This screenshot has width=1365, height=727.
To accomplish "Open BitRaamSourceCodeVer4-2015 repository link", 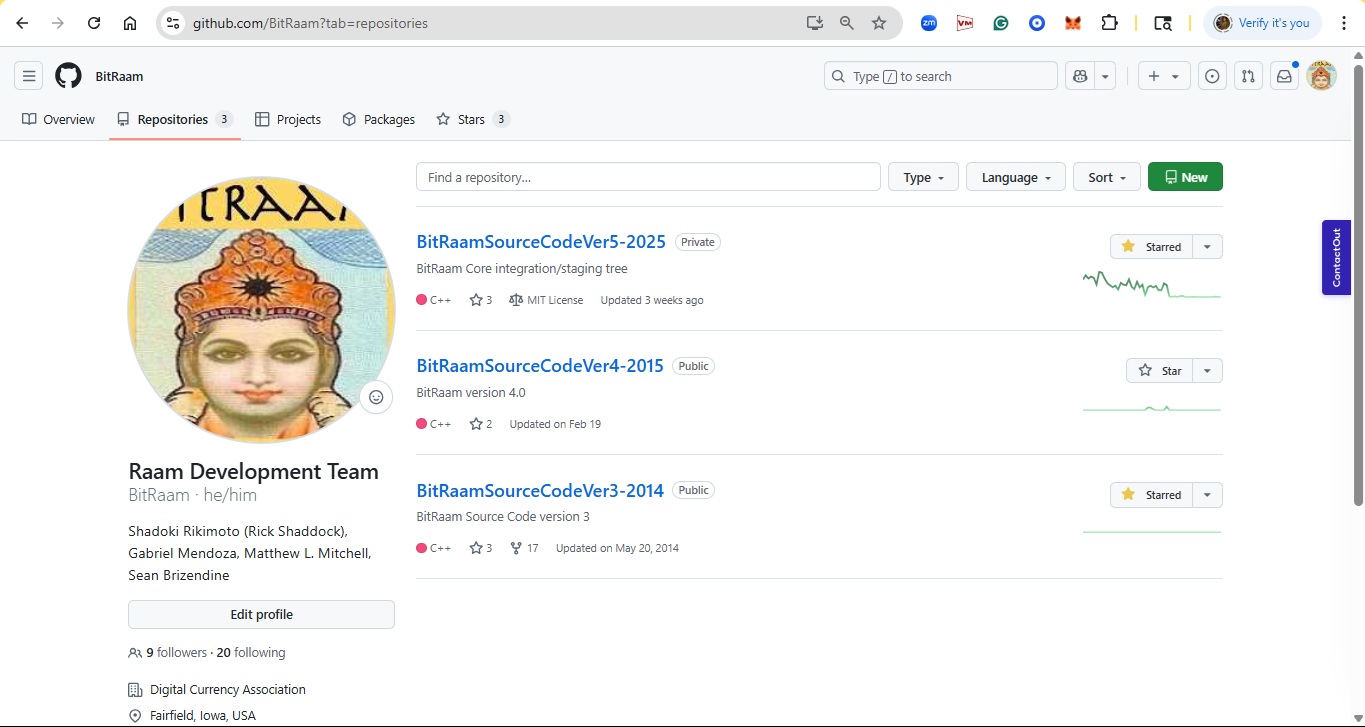I will (x=540, y=365).
